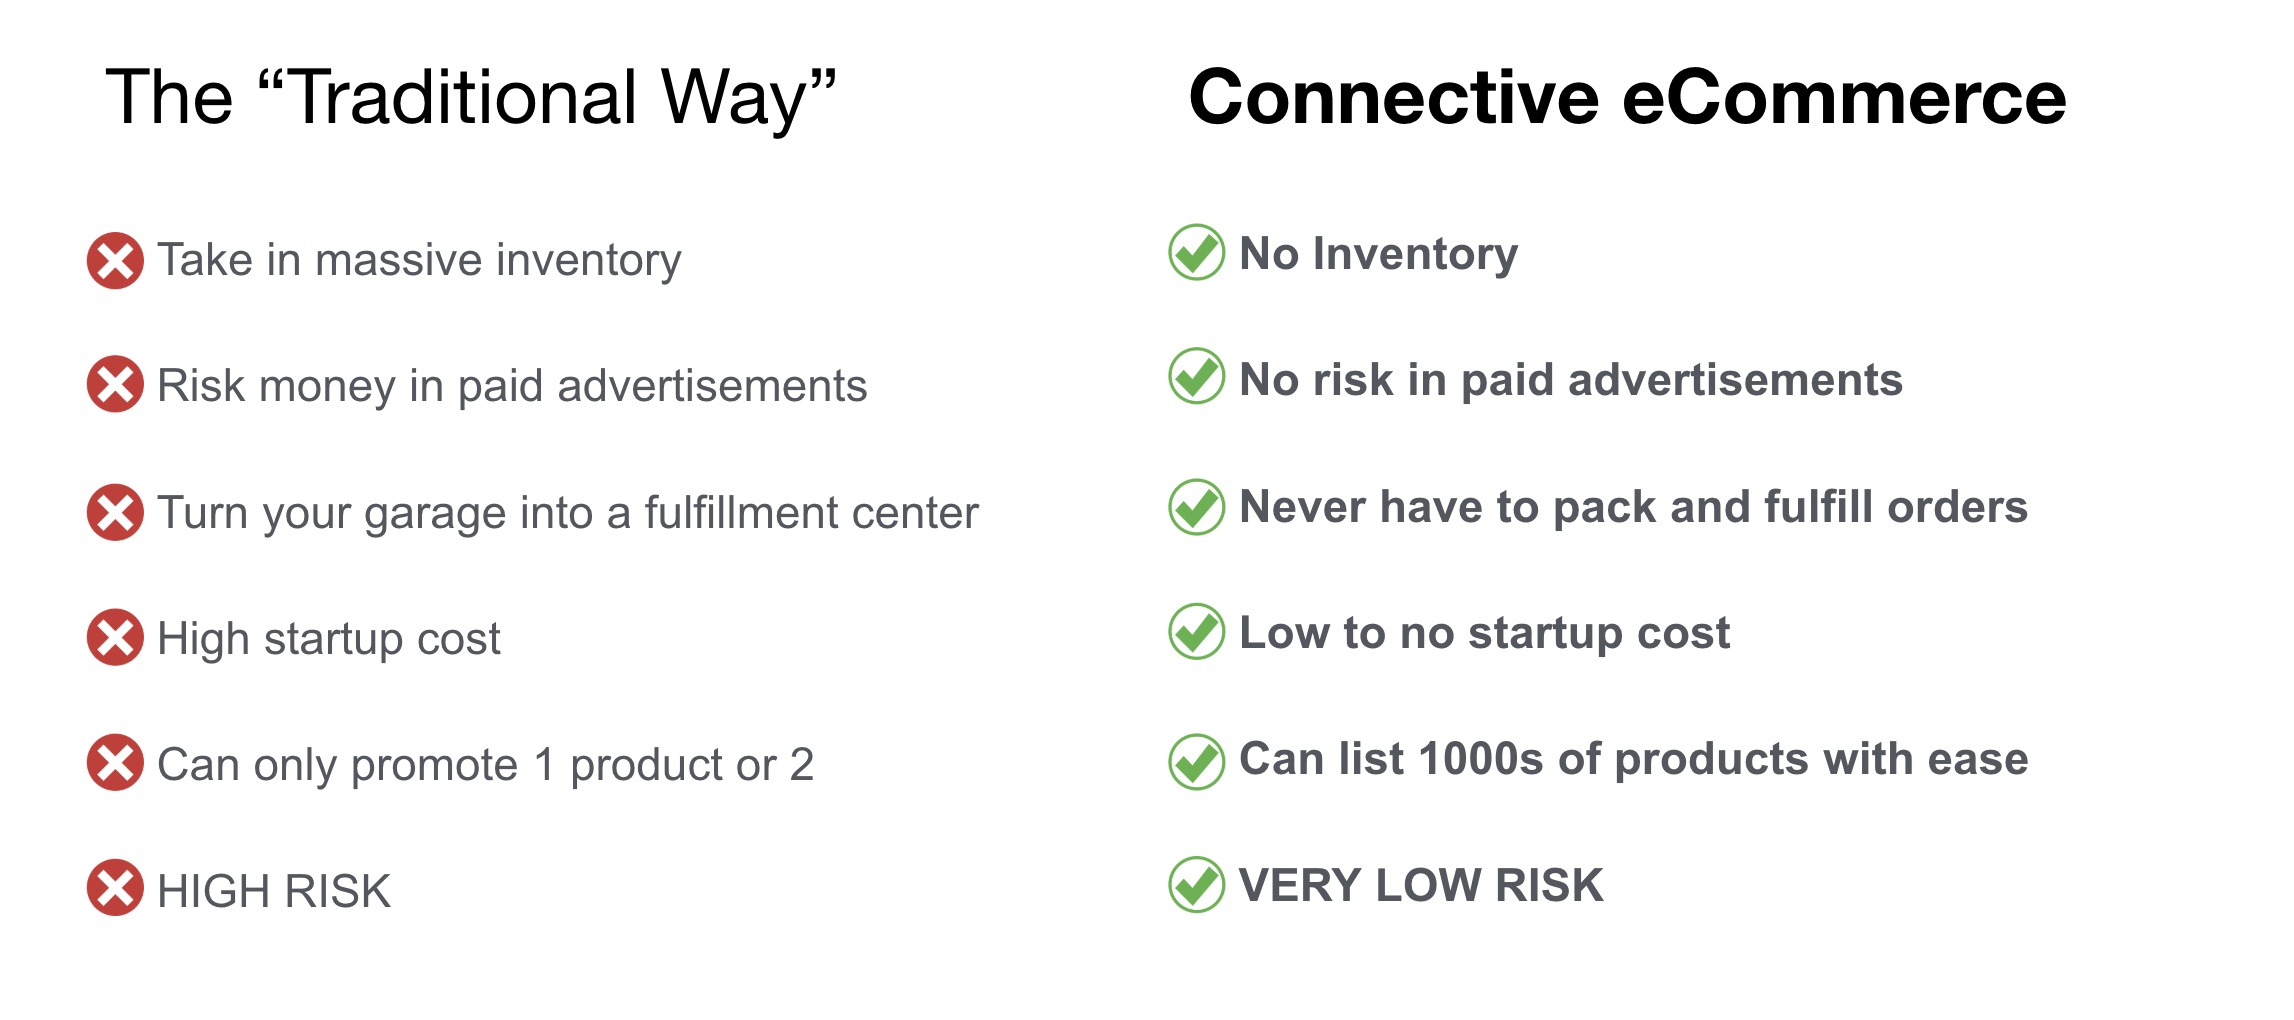Click the No Inventory text
Image resolution: width=2294 pixels, height=1020 pixels.
[x=1379, y=254]
